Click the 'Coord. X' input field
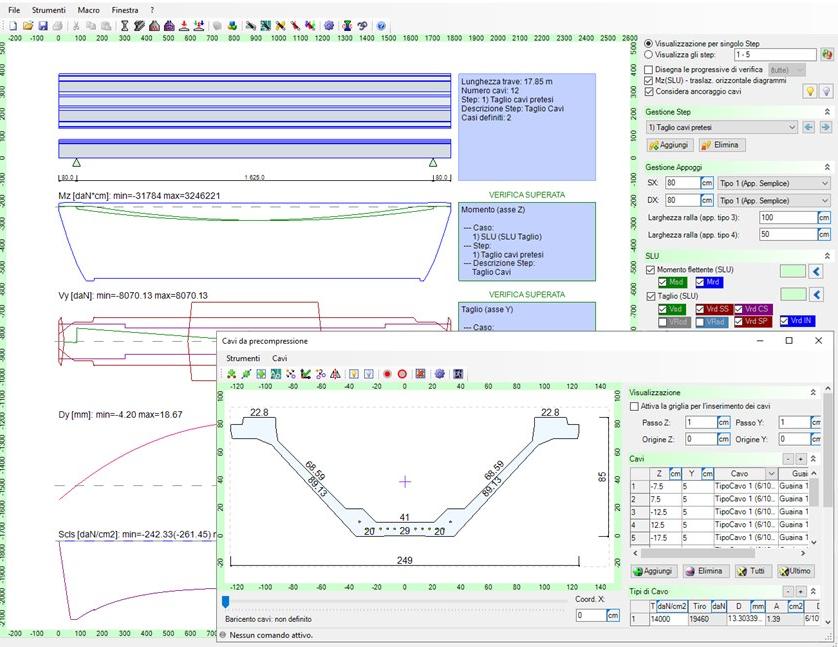Viewport: 838px width, 647px height. (x=592, y=615)
